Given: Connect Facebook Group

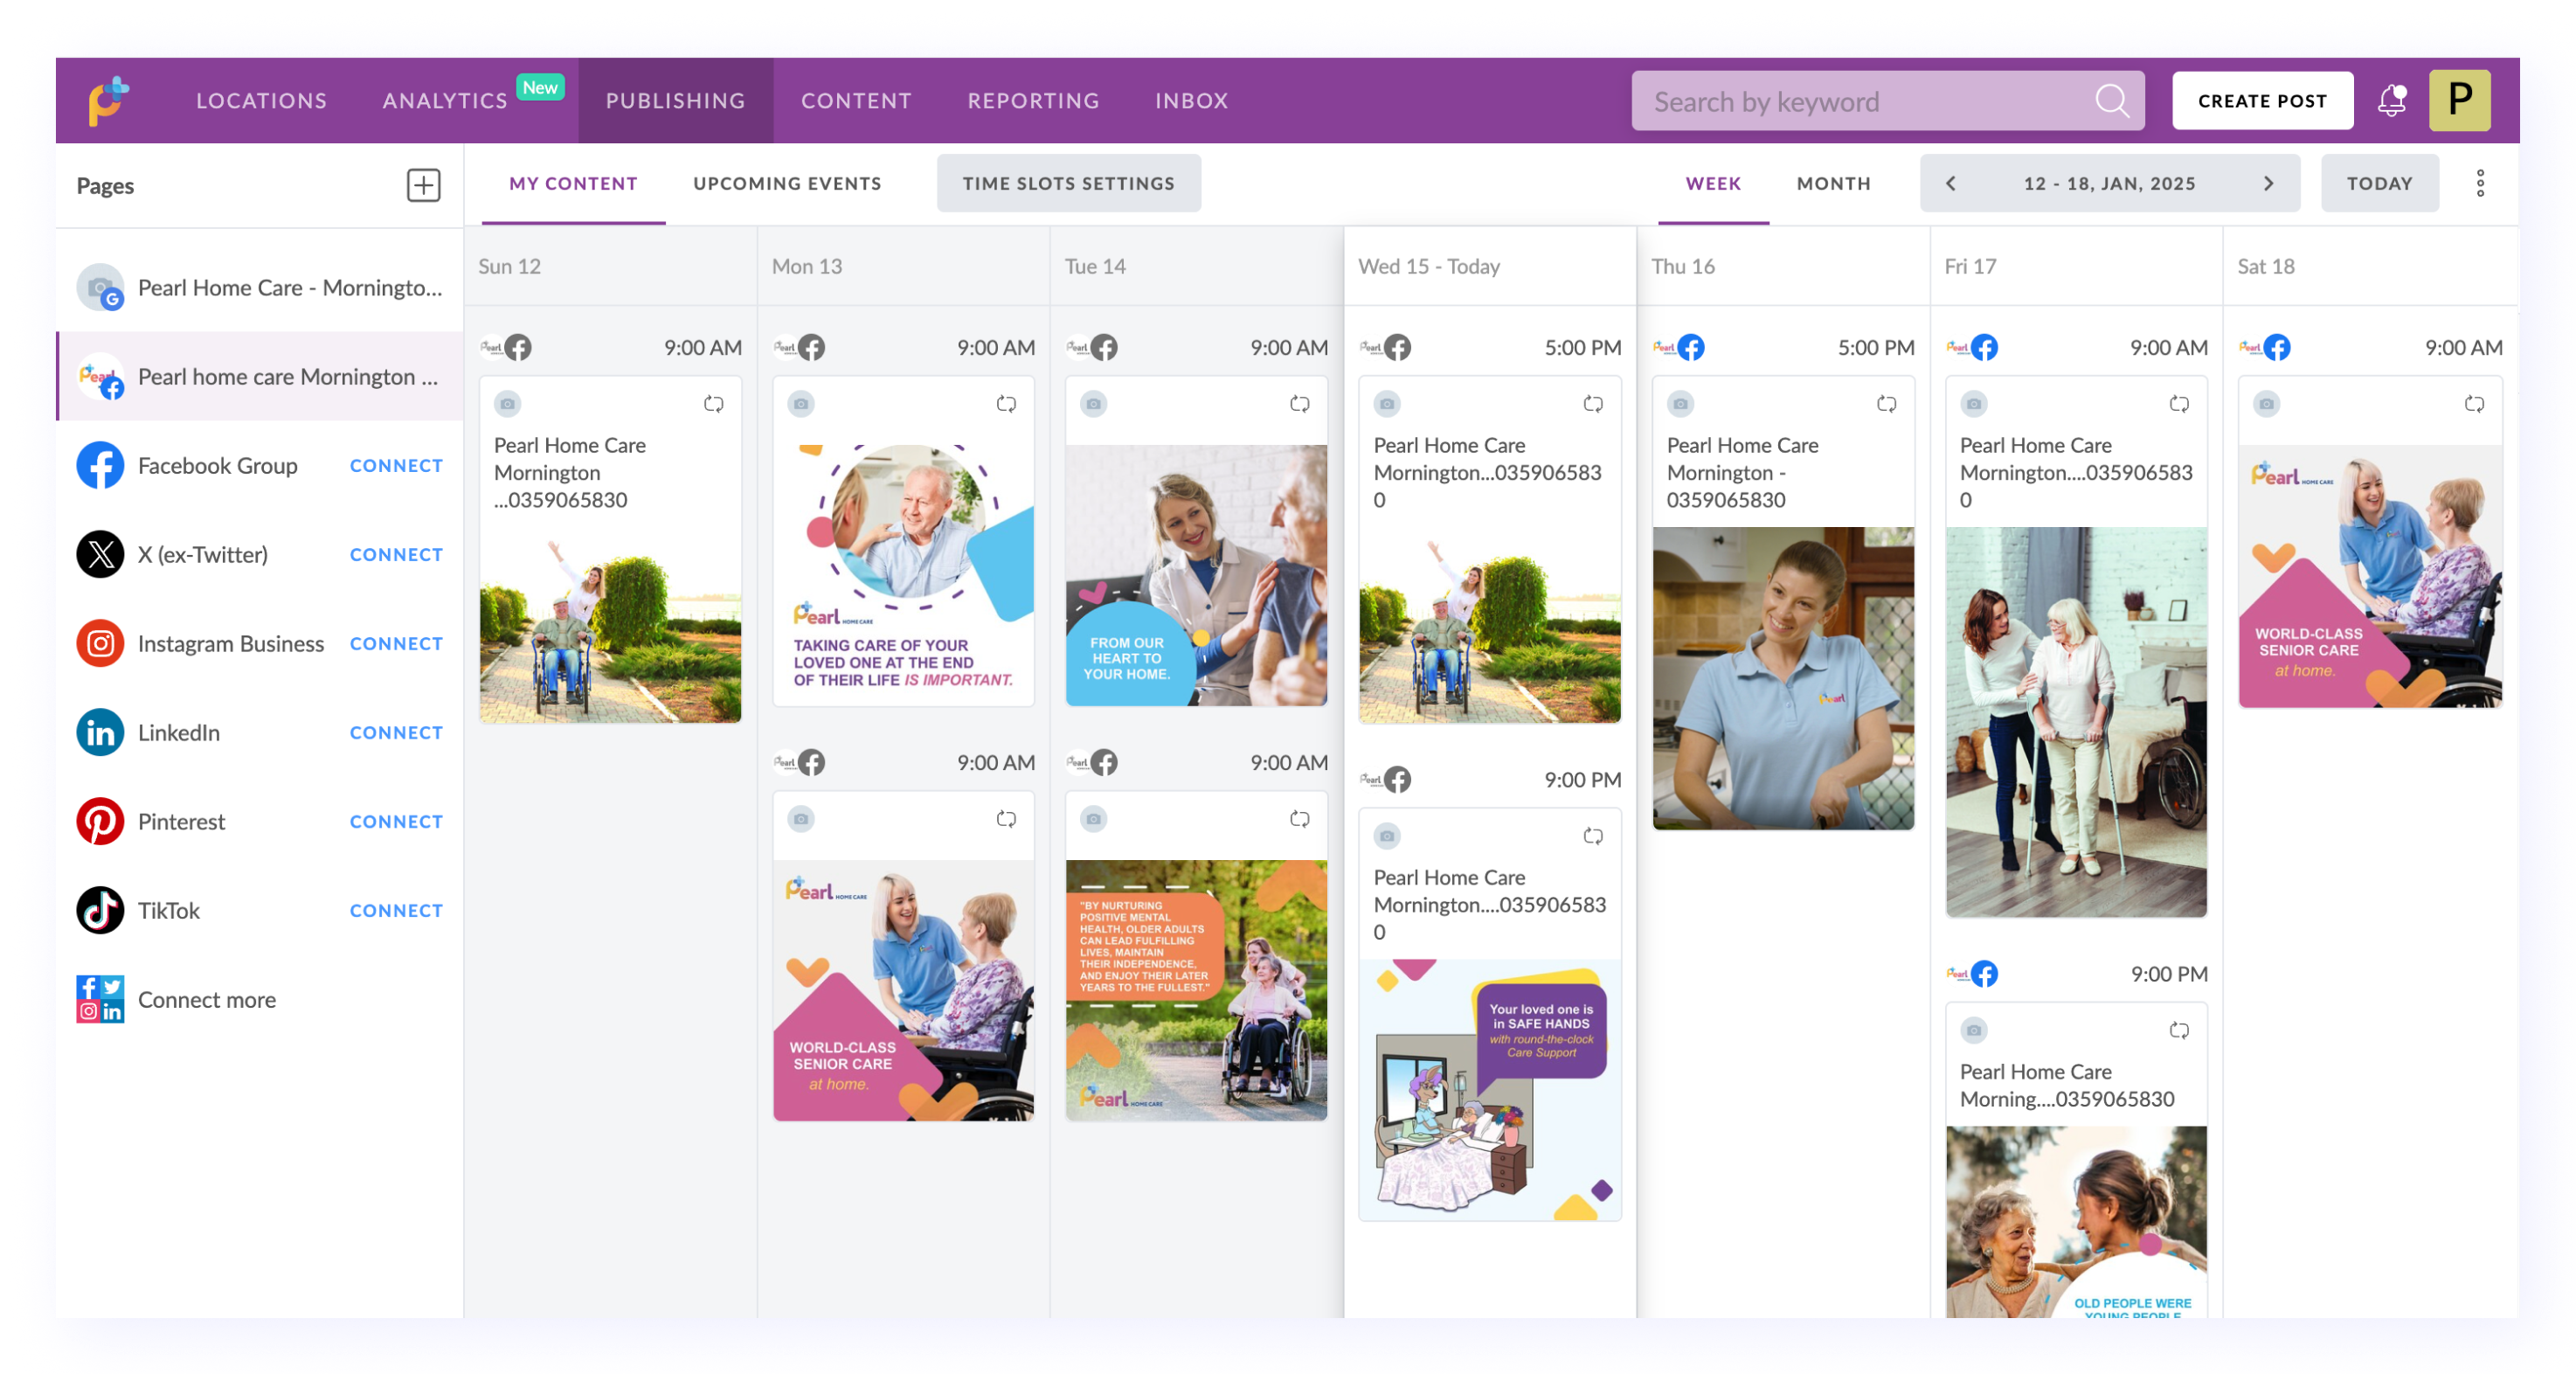Looking at the screenshot, I should tap(396, 465).
